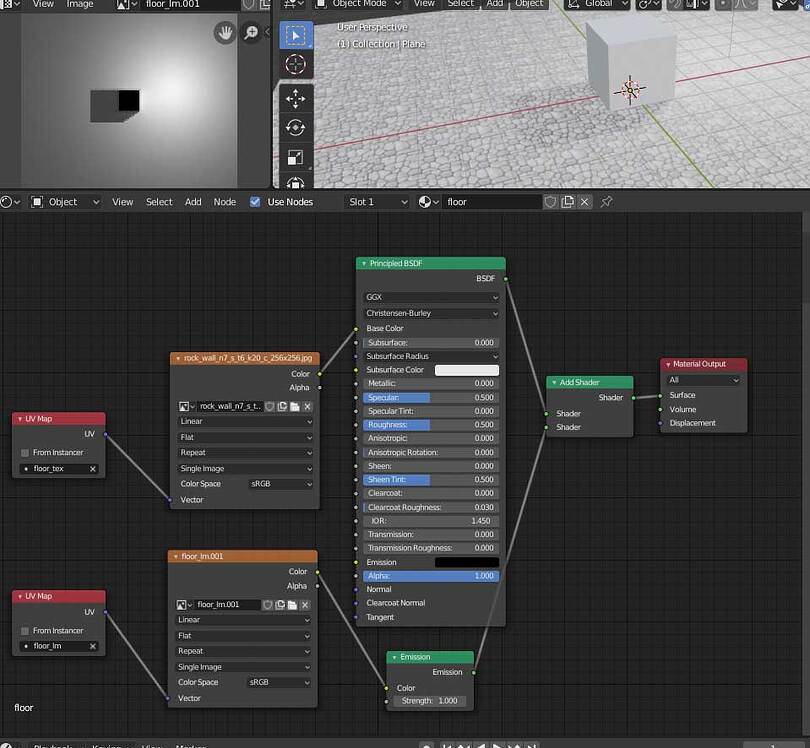Screen dimensions: 810x748
Task: Adjust the Specular slider on Principled BSDF
Action: coord(431,397)
